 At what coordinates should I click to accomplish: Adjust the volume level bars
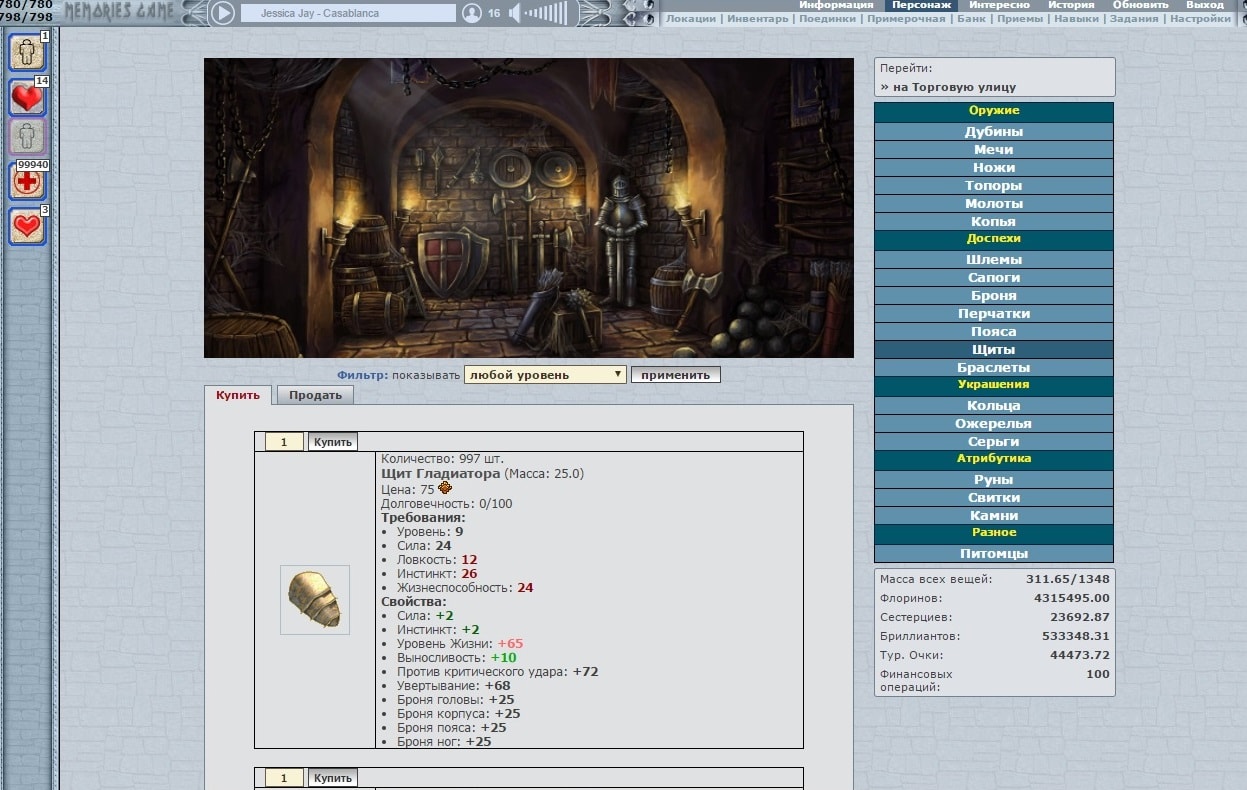coord(545,13)
